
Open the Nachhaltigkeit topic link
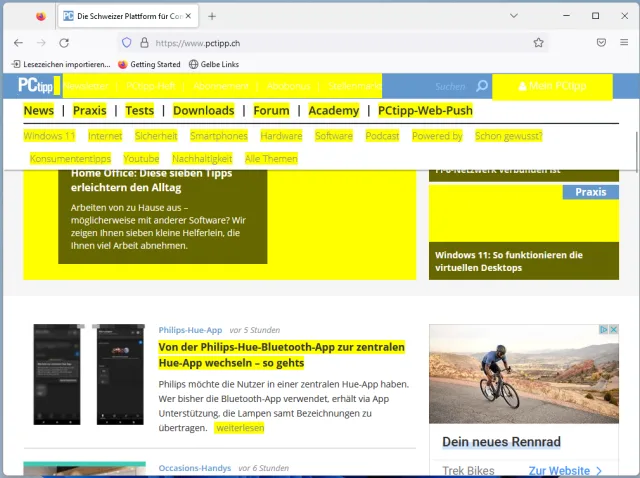(x=201, y=159)
